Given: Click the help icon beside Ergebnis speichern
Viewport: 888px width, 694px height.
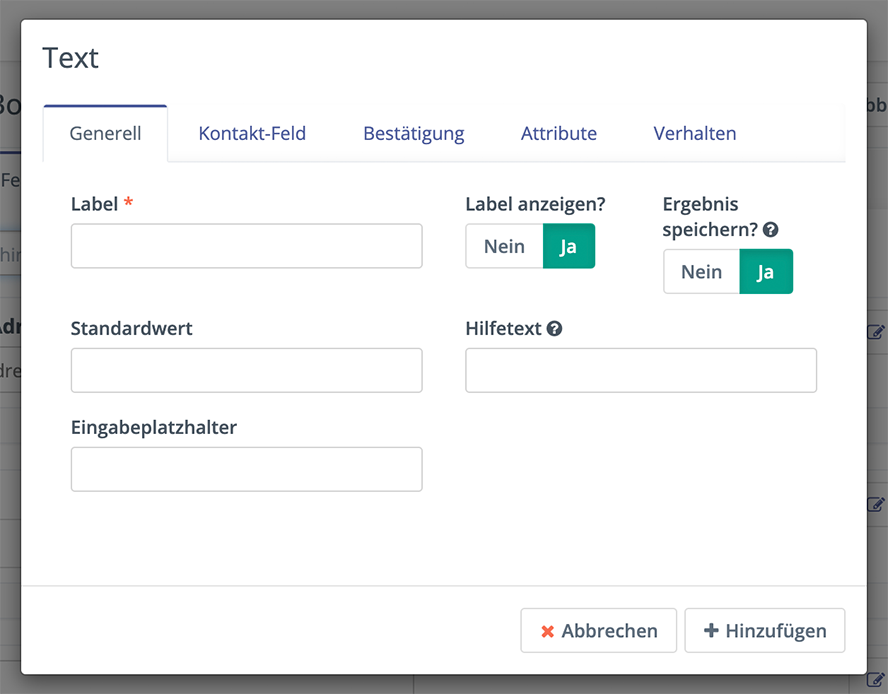Looking at the screenshot, I should (770, 230).
